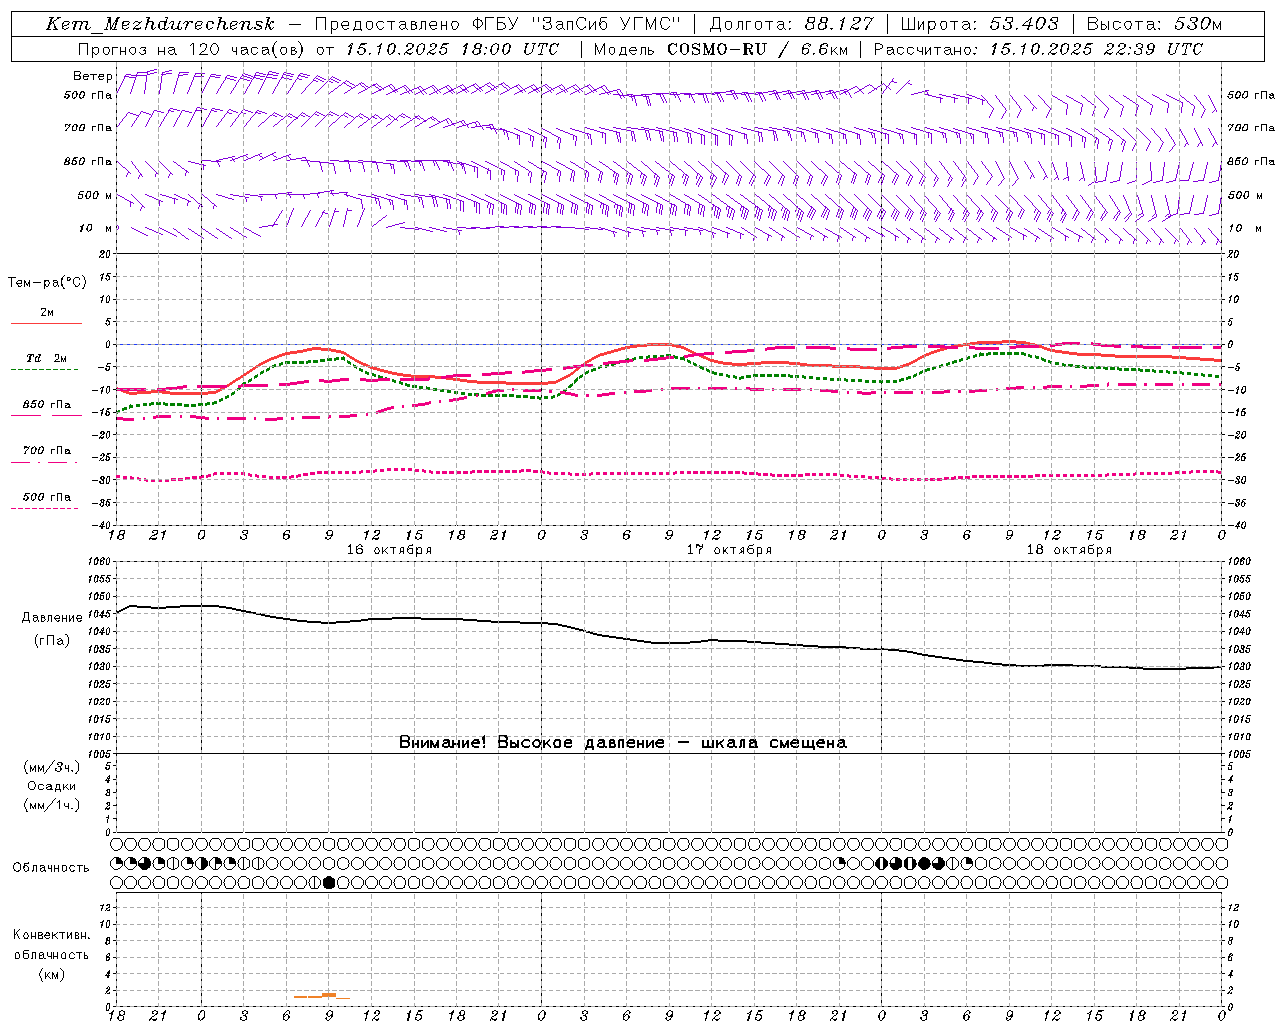
Task: Click the 16 октября date label
Action: coord(389,550)
